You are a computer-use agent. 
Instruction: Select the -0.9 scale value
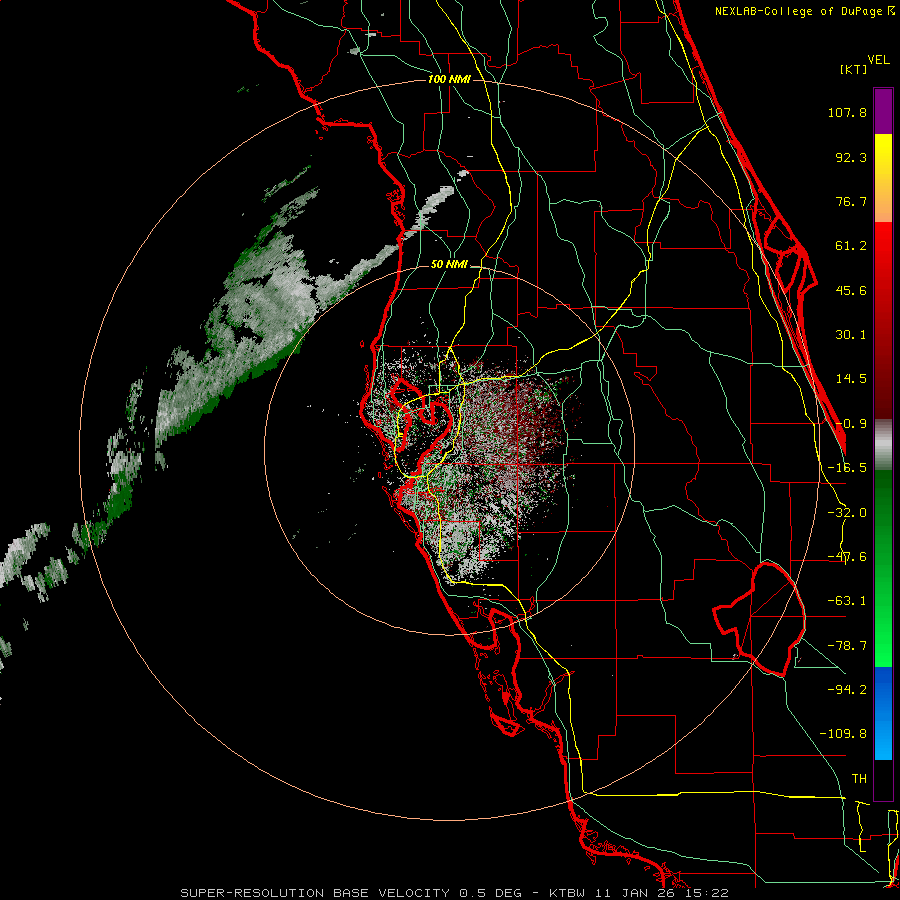851,424
